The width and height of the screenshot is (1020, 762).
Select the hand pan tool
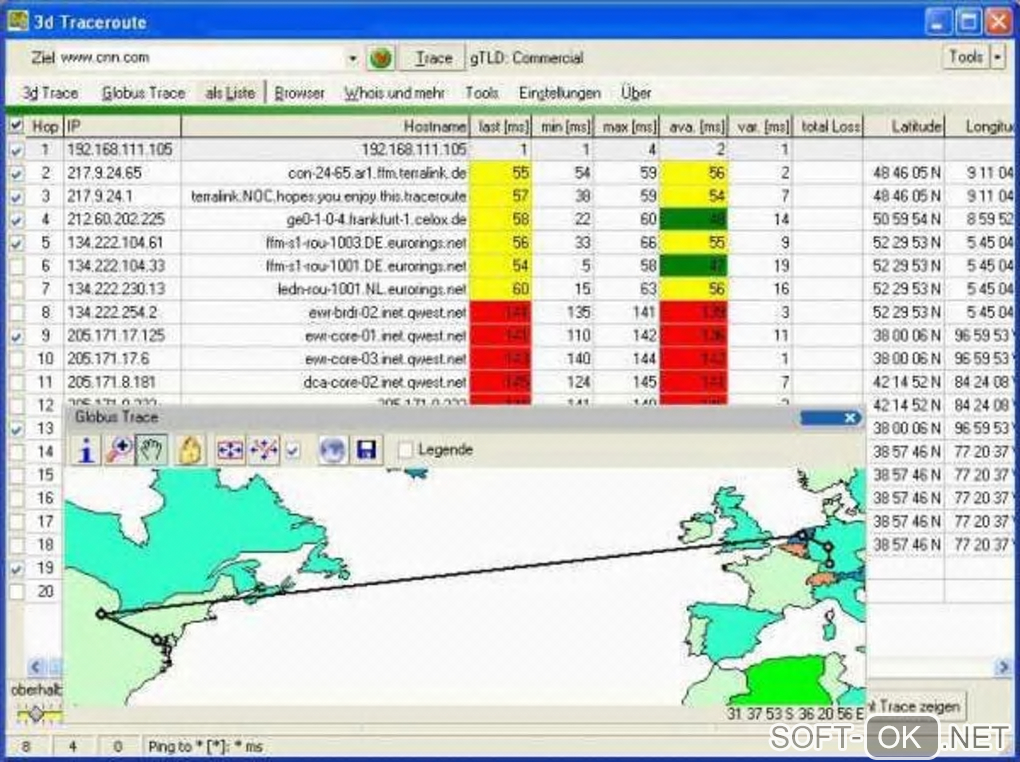[152, 450]
